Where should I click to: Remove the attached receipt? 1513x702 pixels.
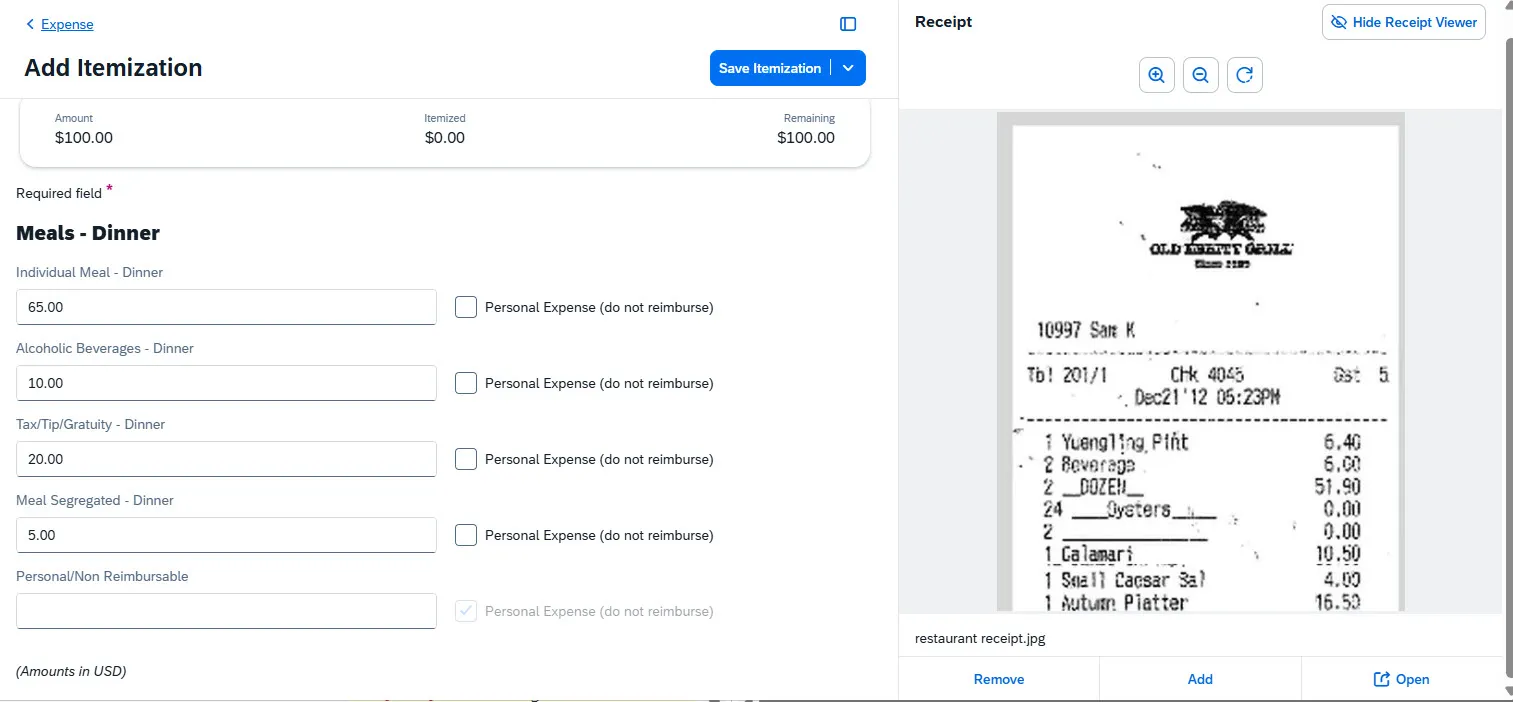tap(999, 679)
